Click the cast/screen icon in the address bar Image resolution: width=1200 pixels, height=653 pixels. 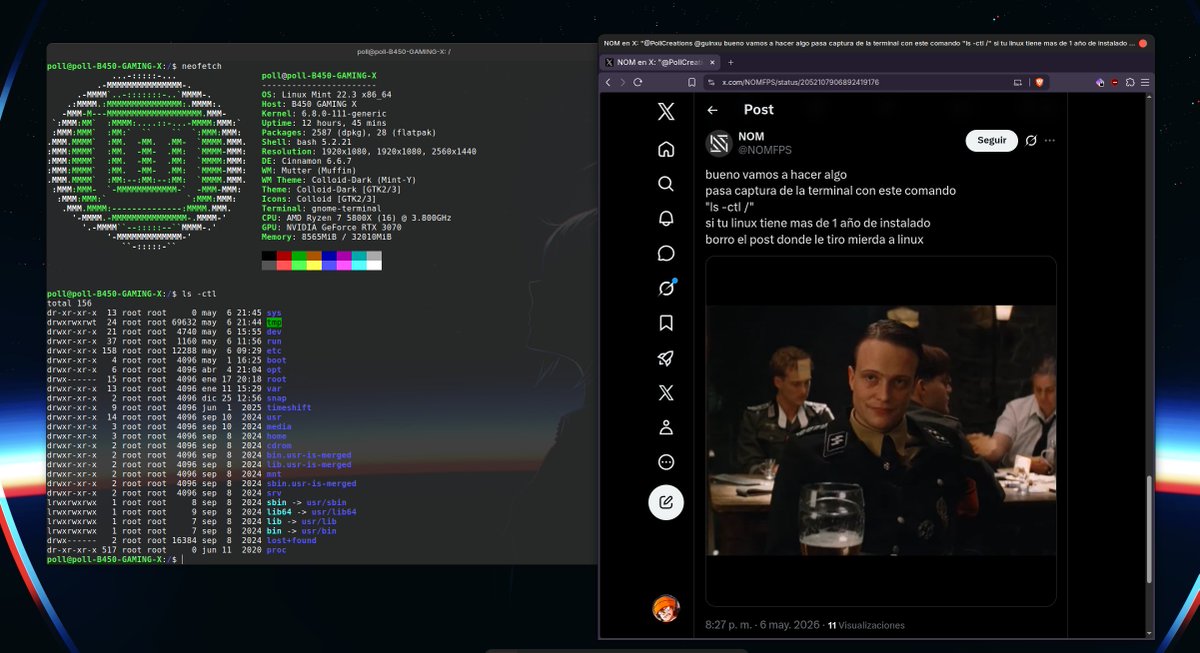click(1018, 82)
